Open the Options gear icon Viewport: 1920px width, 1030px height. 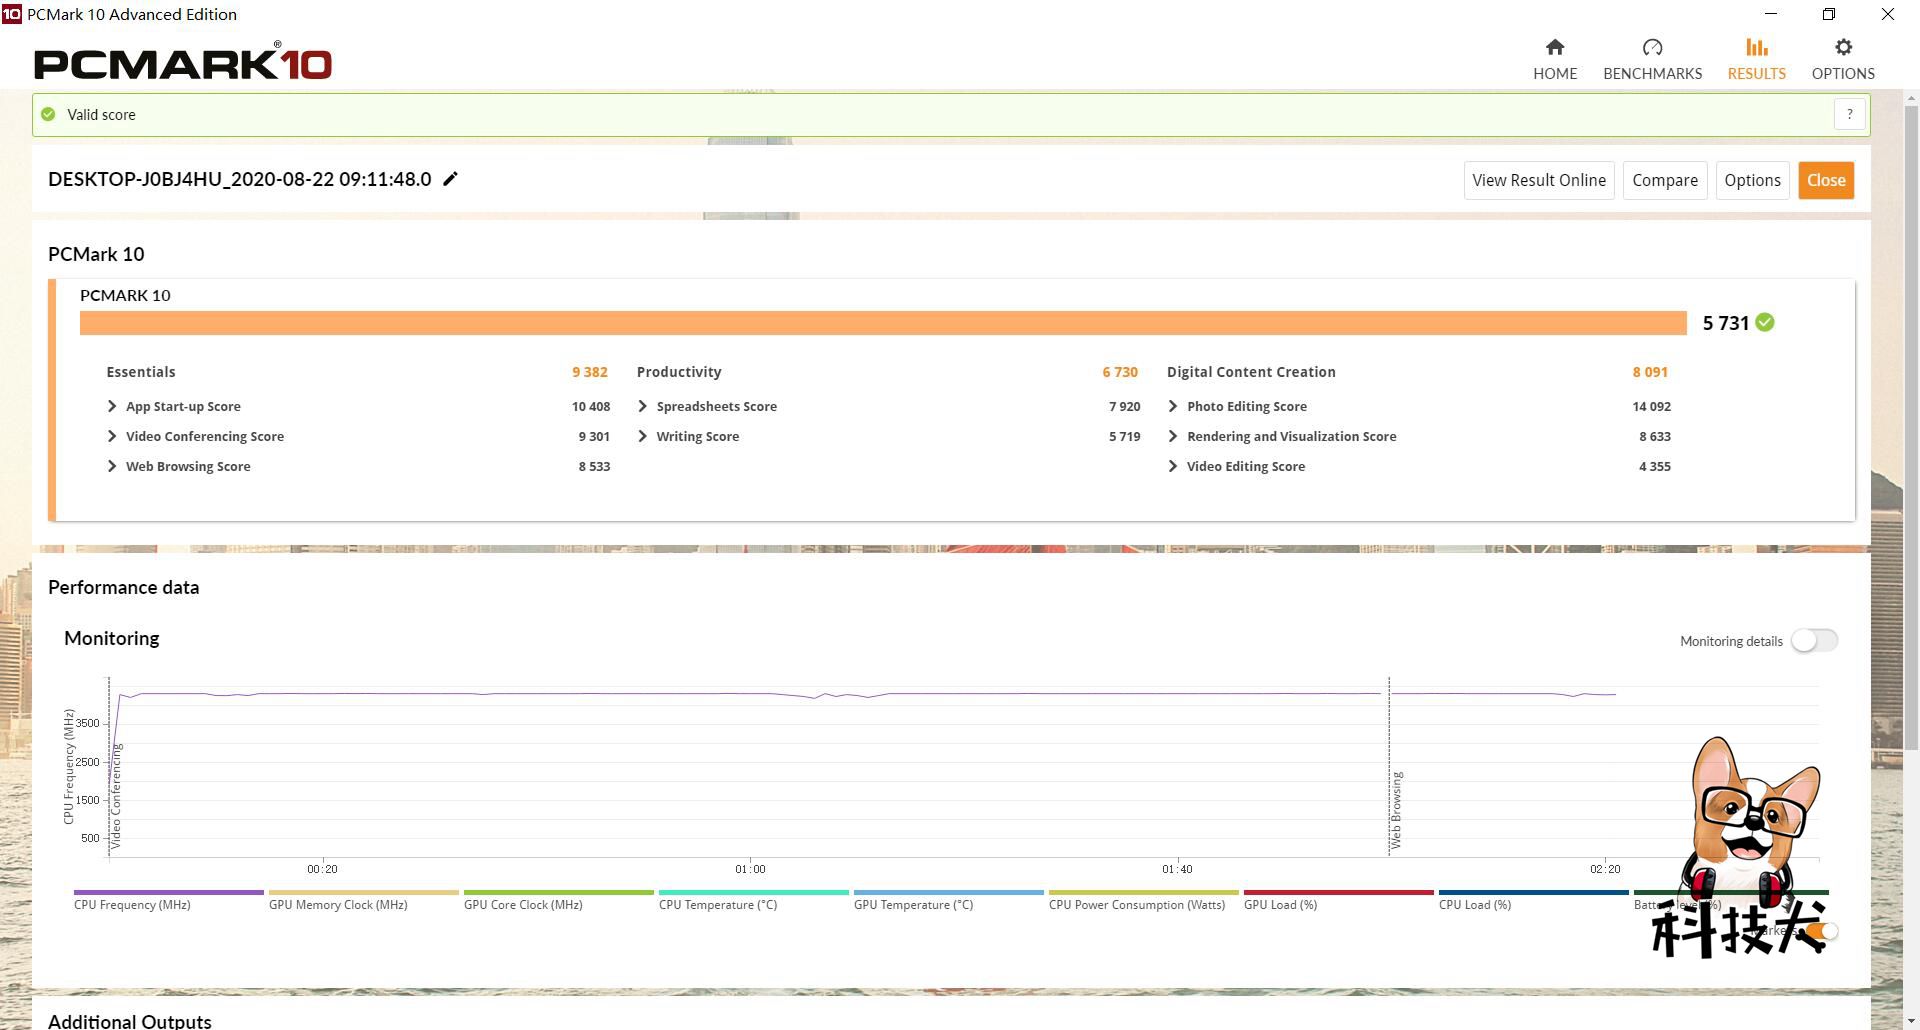tap(1842, 48)
